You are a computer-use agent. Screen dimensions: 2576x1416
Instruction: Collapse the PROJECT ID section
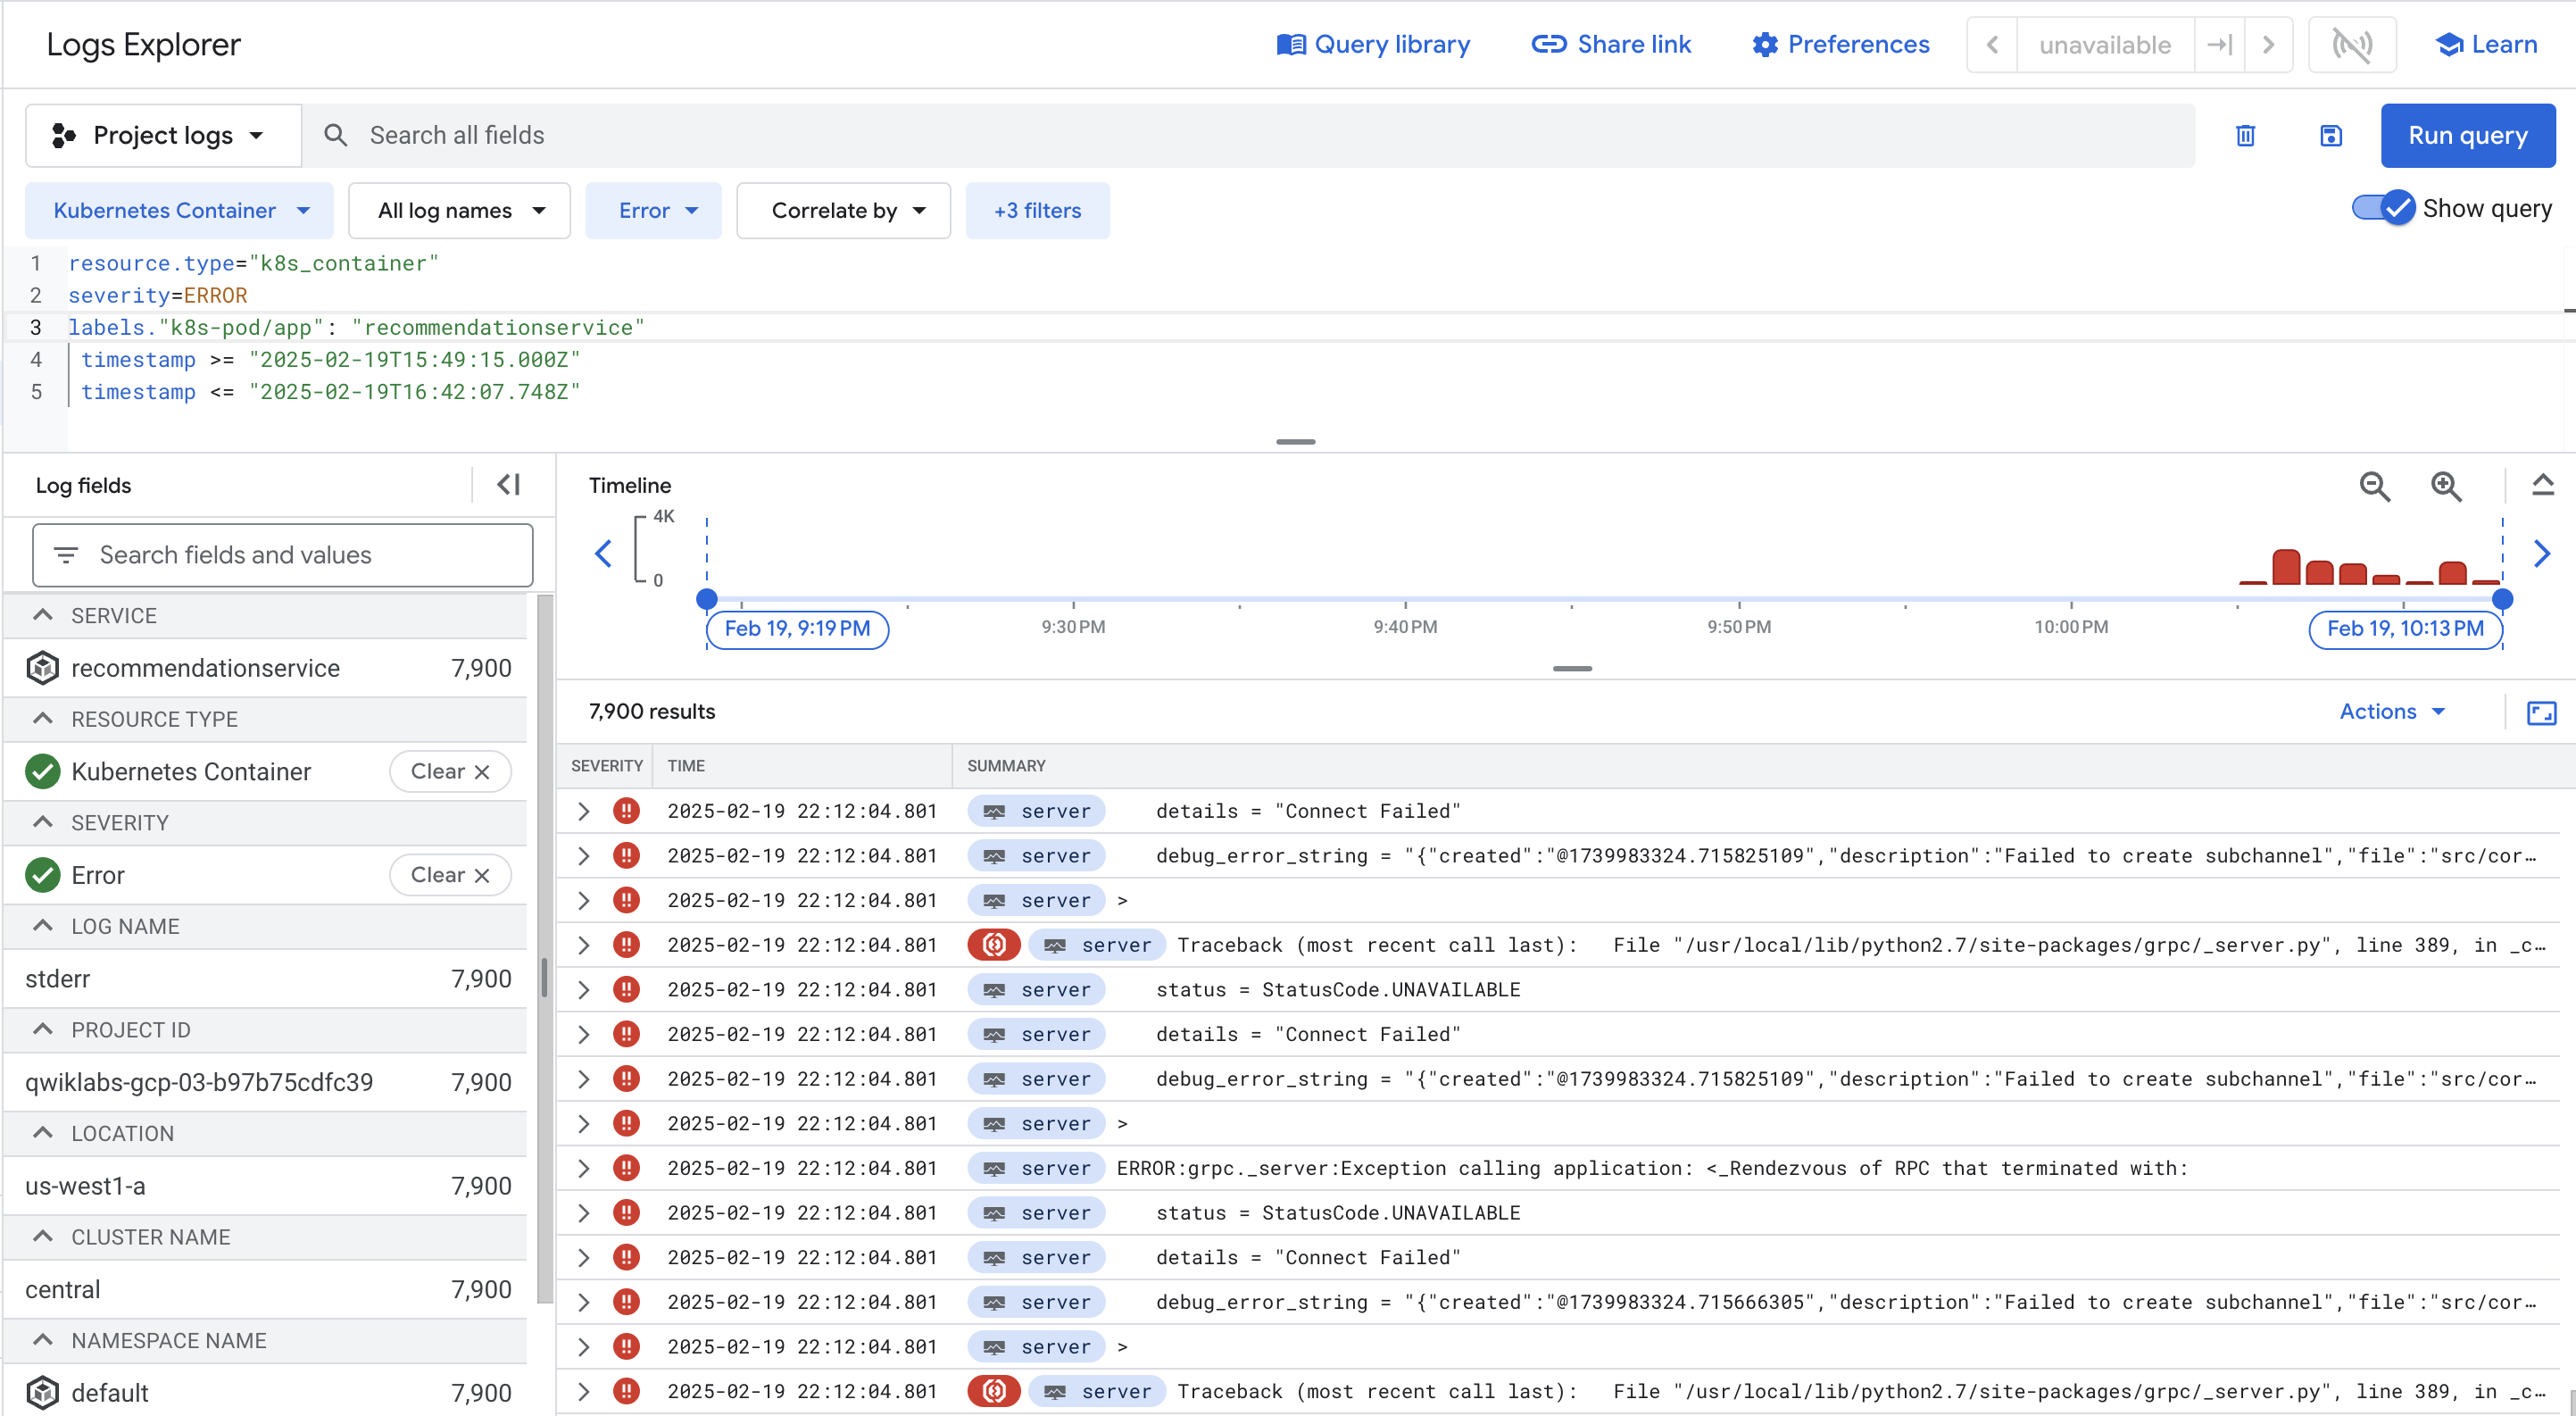click(x=42, y=1029)
